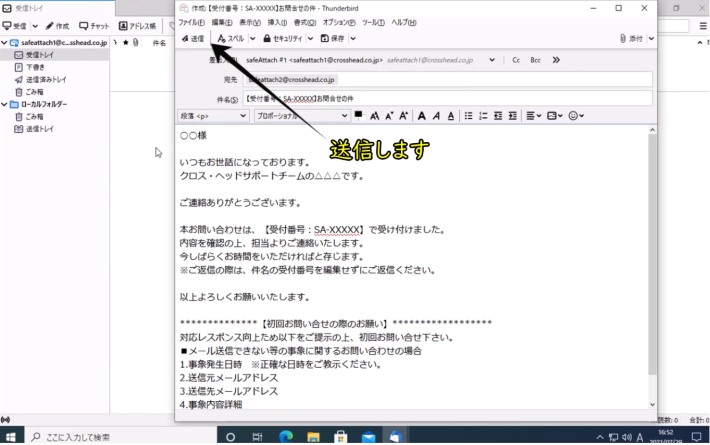710x445 pixels.
Task: Save the draft with 保存 button
Action: point(332,38)
